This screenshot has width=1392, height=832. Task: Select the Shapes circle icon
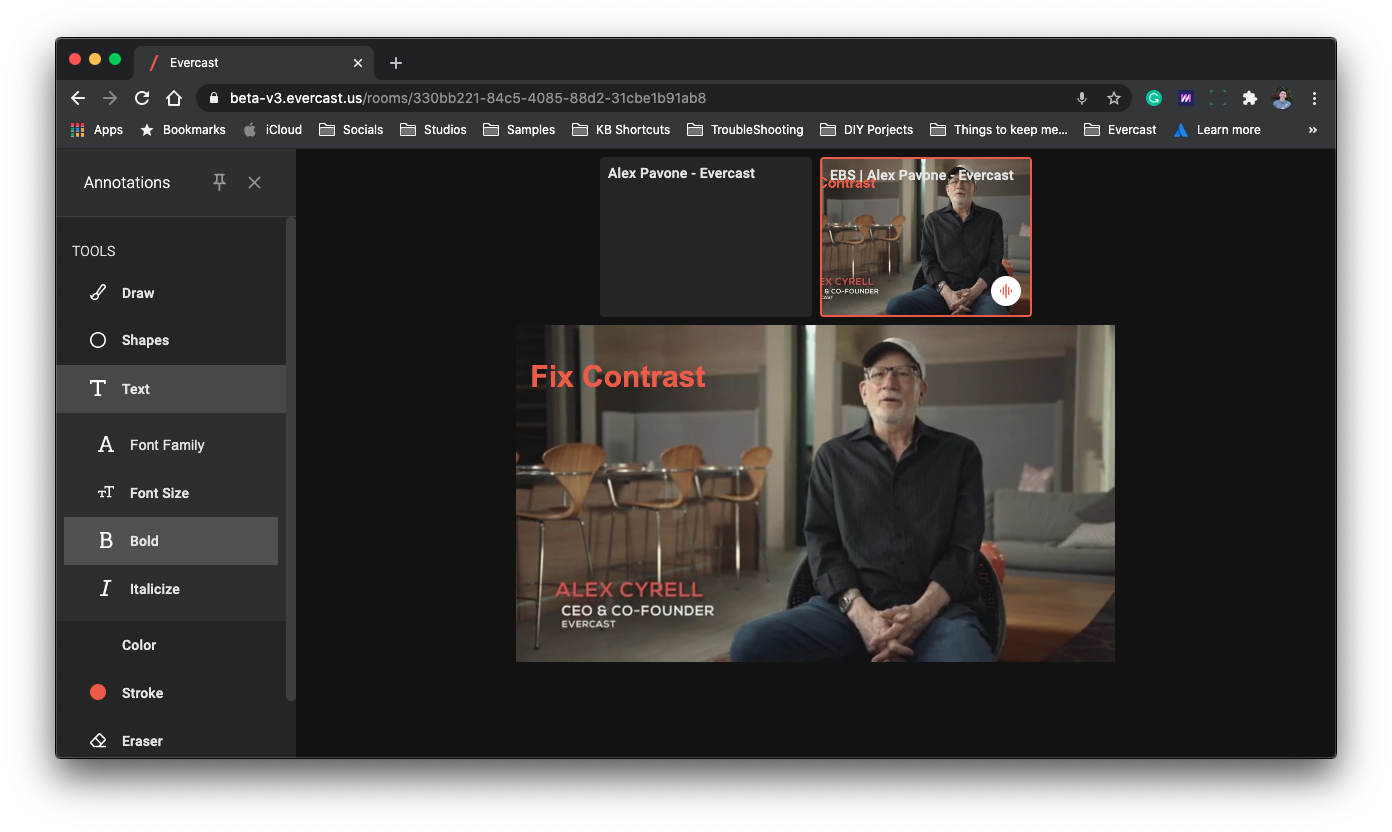[98, 340]
